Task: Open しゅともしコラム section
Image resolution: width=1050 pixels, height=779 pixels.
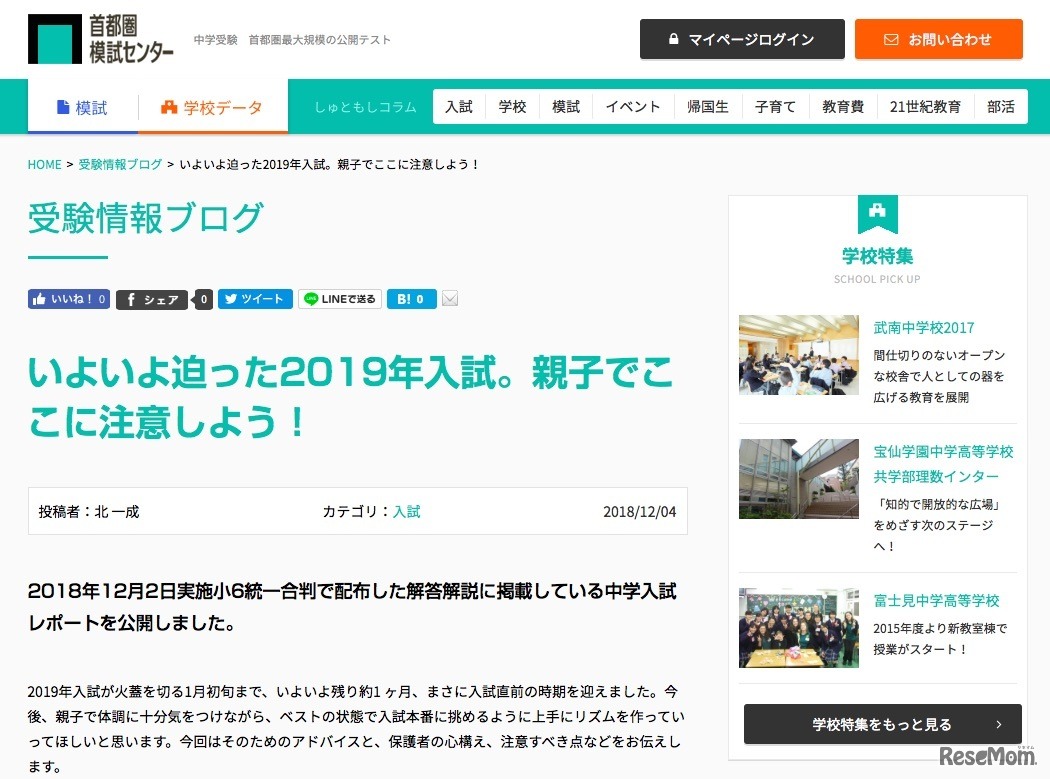Action: (x=365, y=107)
